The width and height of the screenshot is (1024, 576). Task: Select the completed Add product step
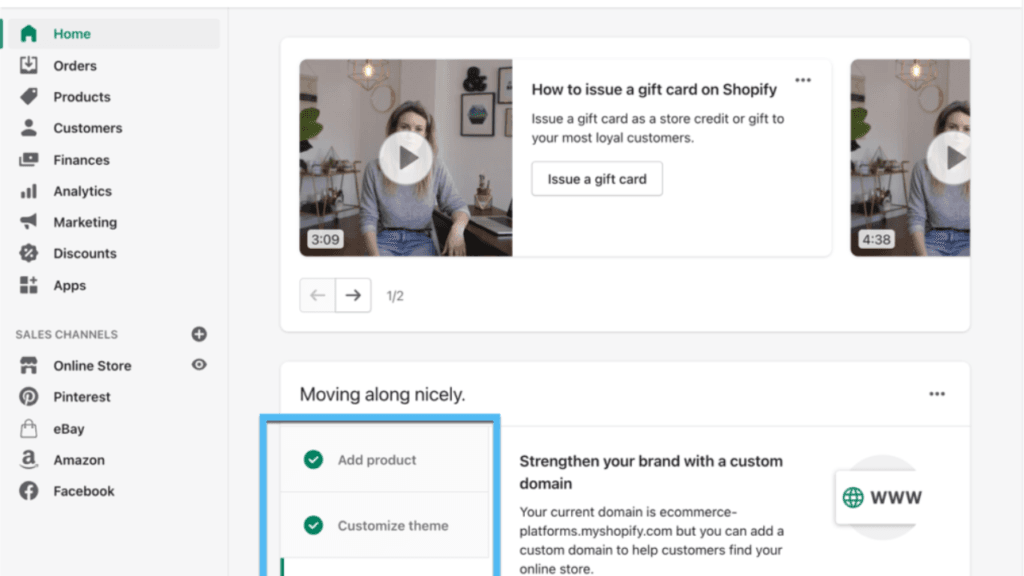pos(385,460)
